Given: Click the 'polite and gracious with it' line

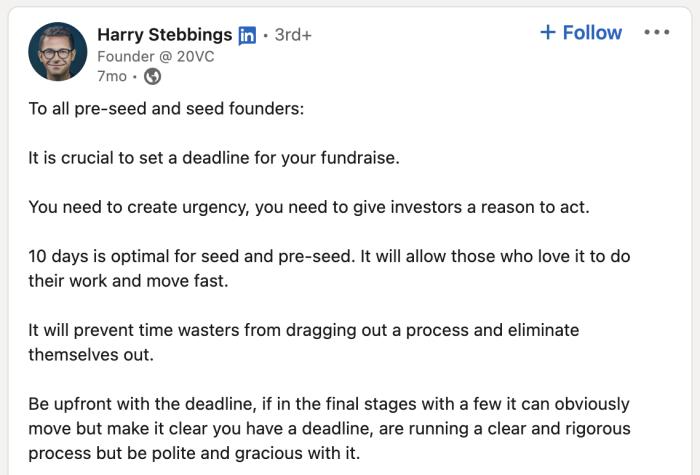Looking at the screenshot, I should 194,453.
